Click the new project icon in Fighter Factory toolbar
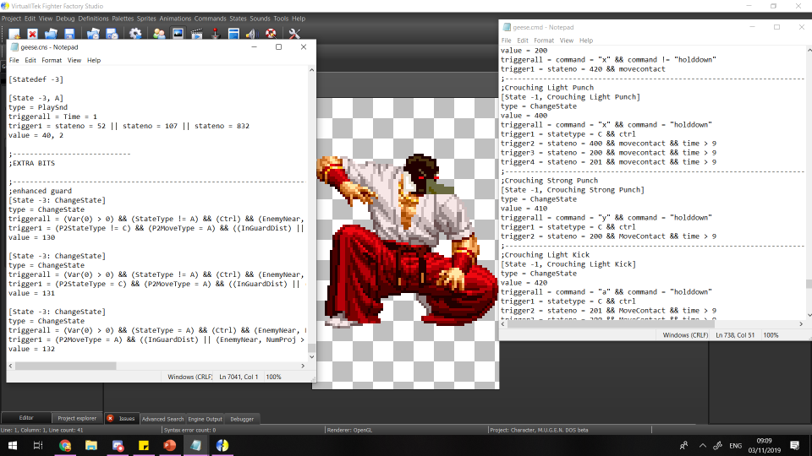The width and height of the screenshot is (812, 456). pyautogui.click(x=14, y=34)
